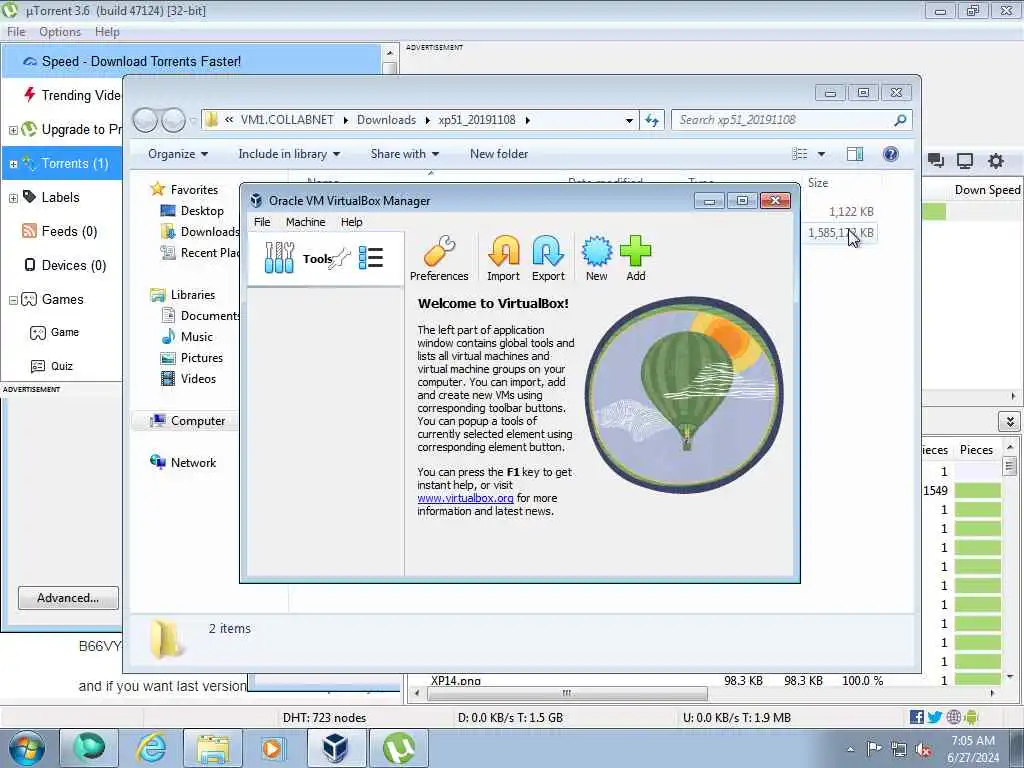The width and height of the screenshot is (1024, 768).
Task: Click the Explorer help icon
Action: coord(891,154)
